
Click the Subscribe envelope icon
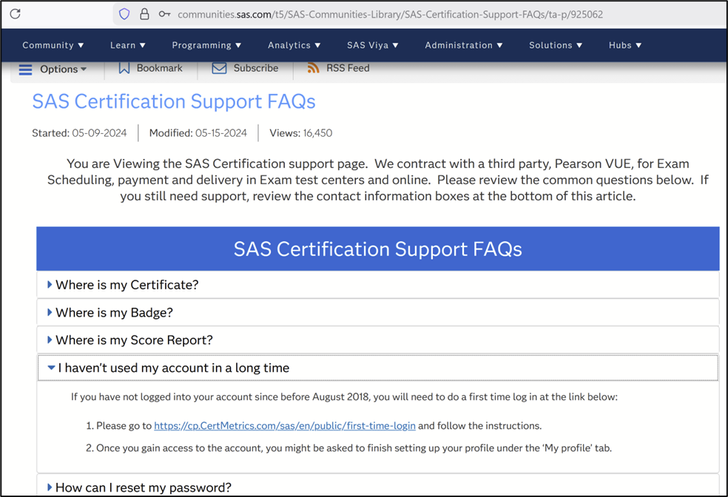point(219,68)
